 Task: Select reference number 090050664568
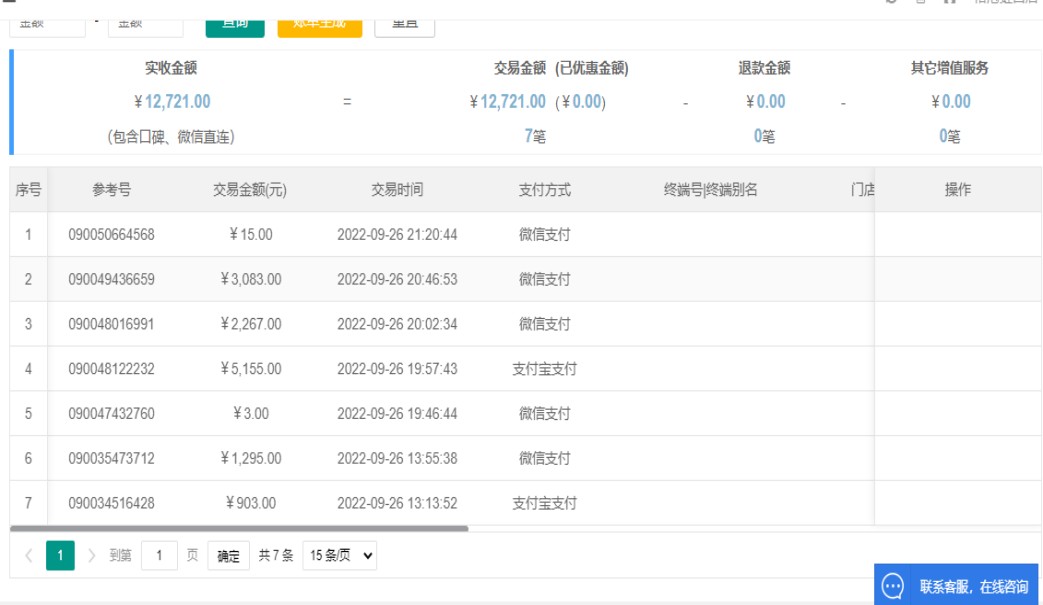tap(111, 235)
